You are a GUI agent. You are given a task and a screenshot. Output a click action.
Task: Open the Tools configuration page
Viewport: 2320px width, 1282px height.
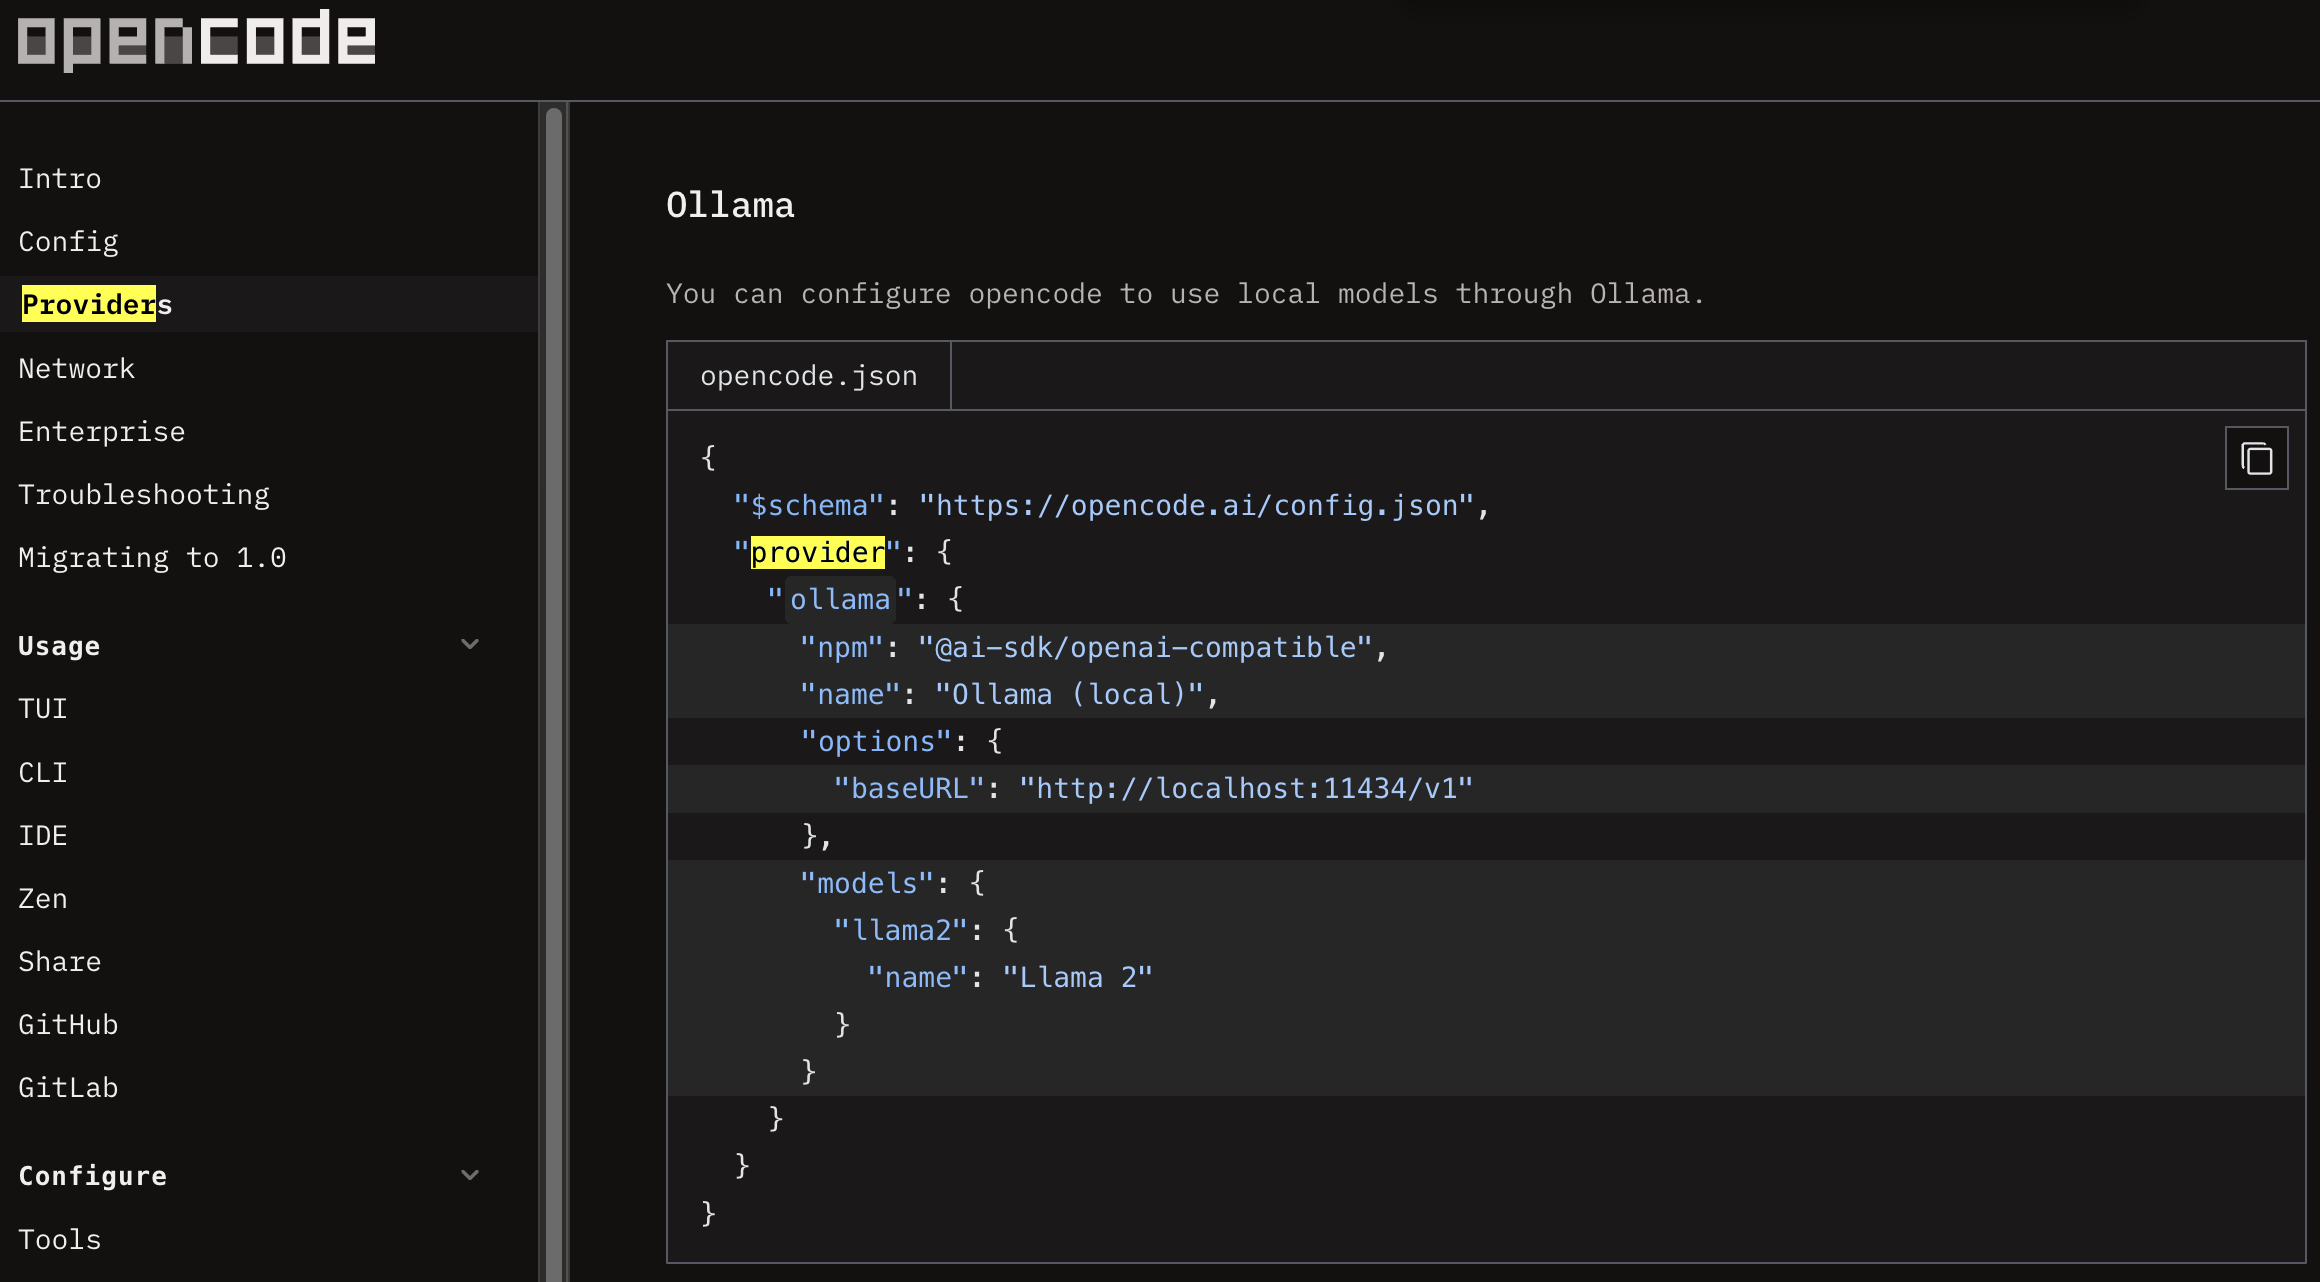point(60,1240)
